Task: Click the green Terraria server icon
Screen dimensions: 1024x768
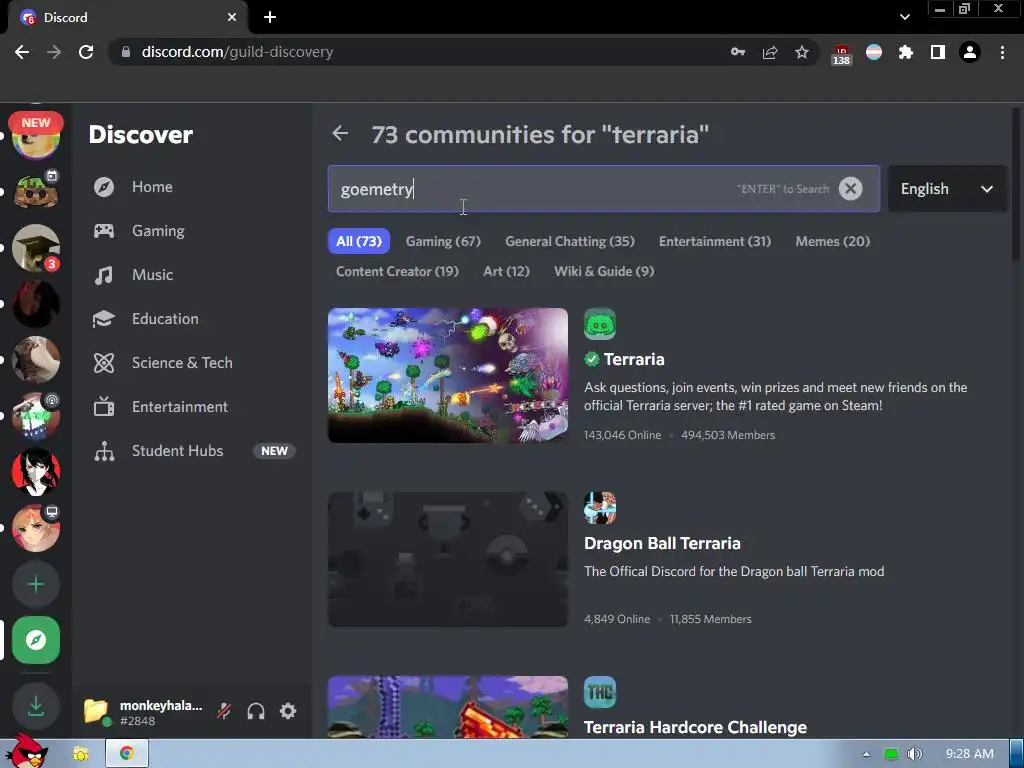Action: point(600,324)
